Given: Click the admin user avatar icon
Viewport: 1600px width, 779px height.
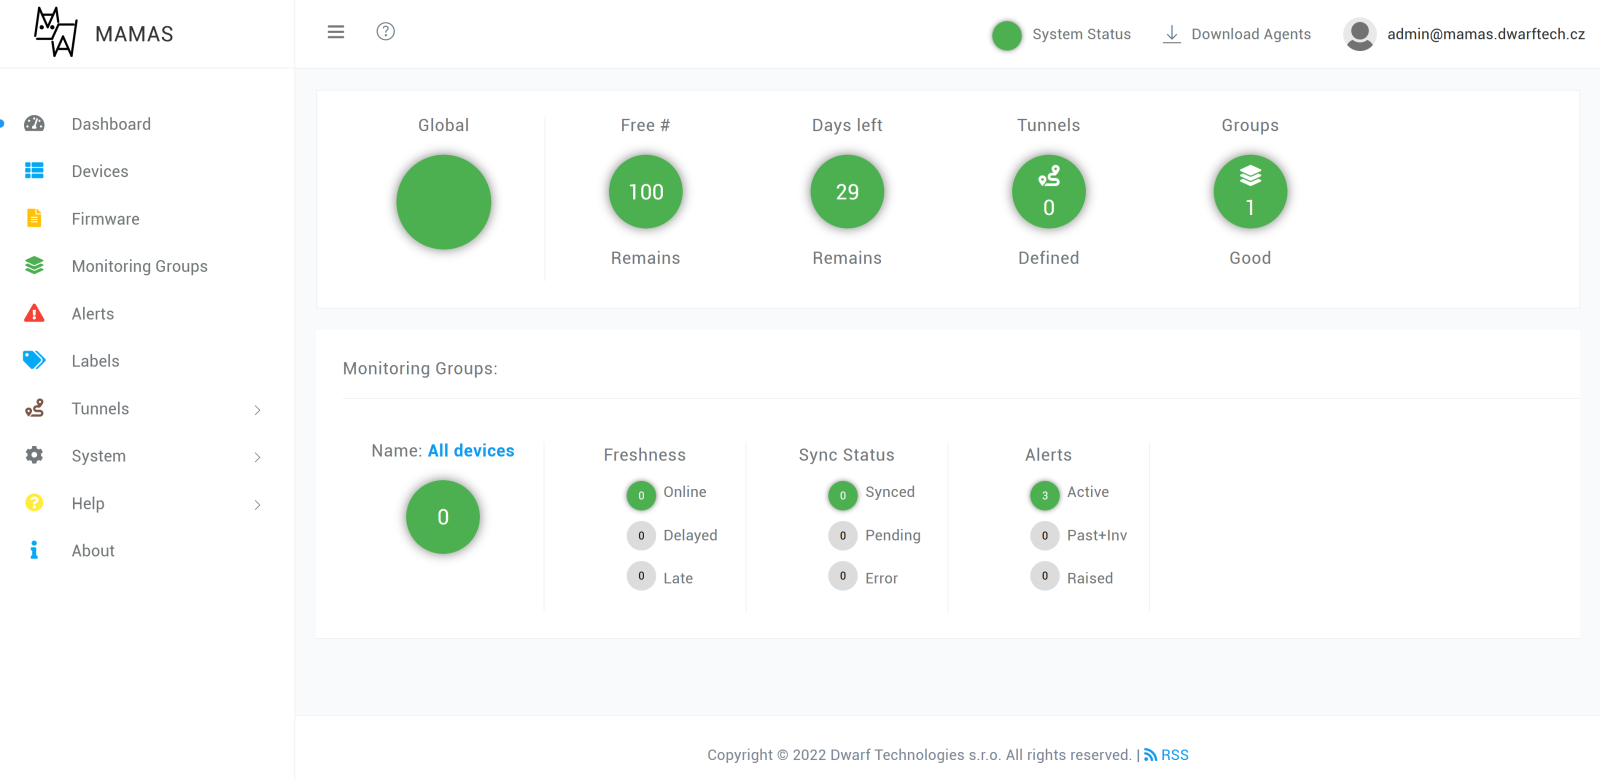Looking at the screenshot, I should tap(1359, 34).
